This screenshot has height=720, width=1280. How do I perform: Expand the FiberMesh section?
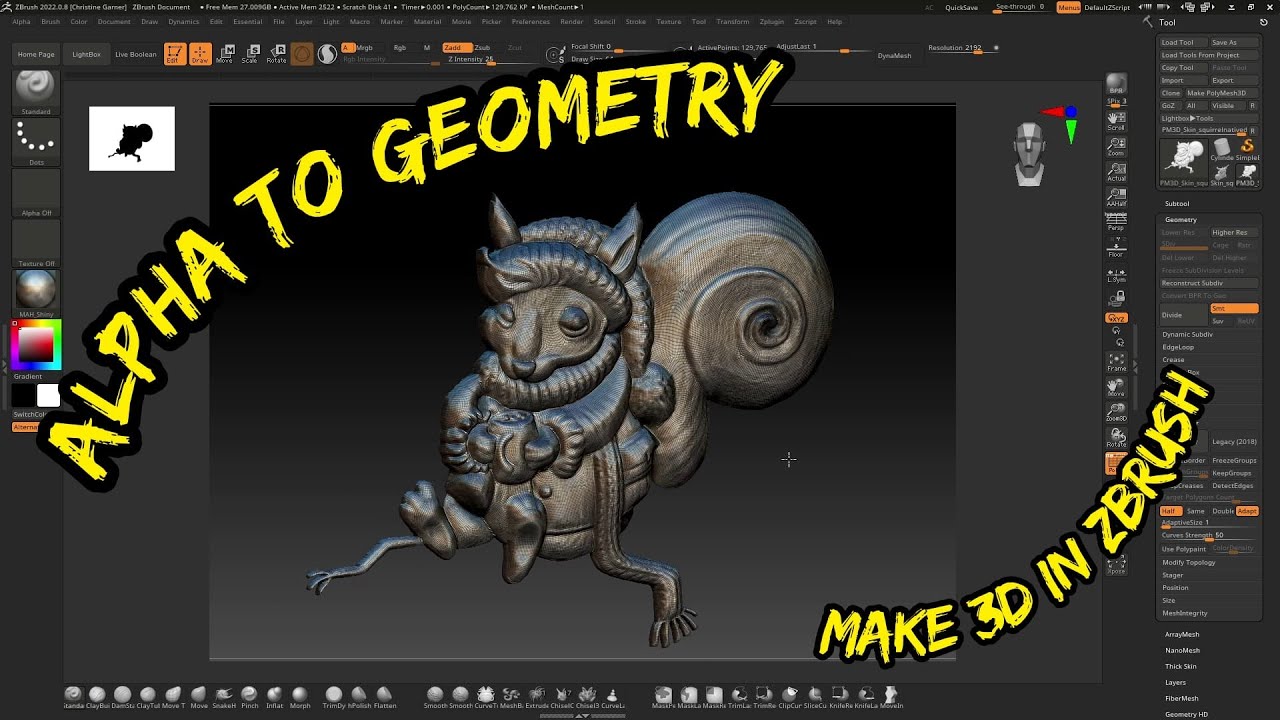(x=1182, y=698)
